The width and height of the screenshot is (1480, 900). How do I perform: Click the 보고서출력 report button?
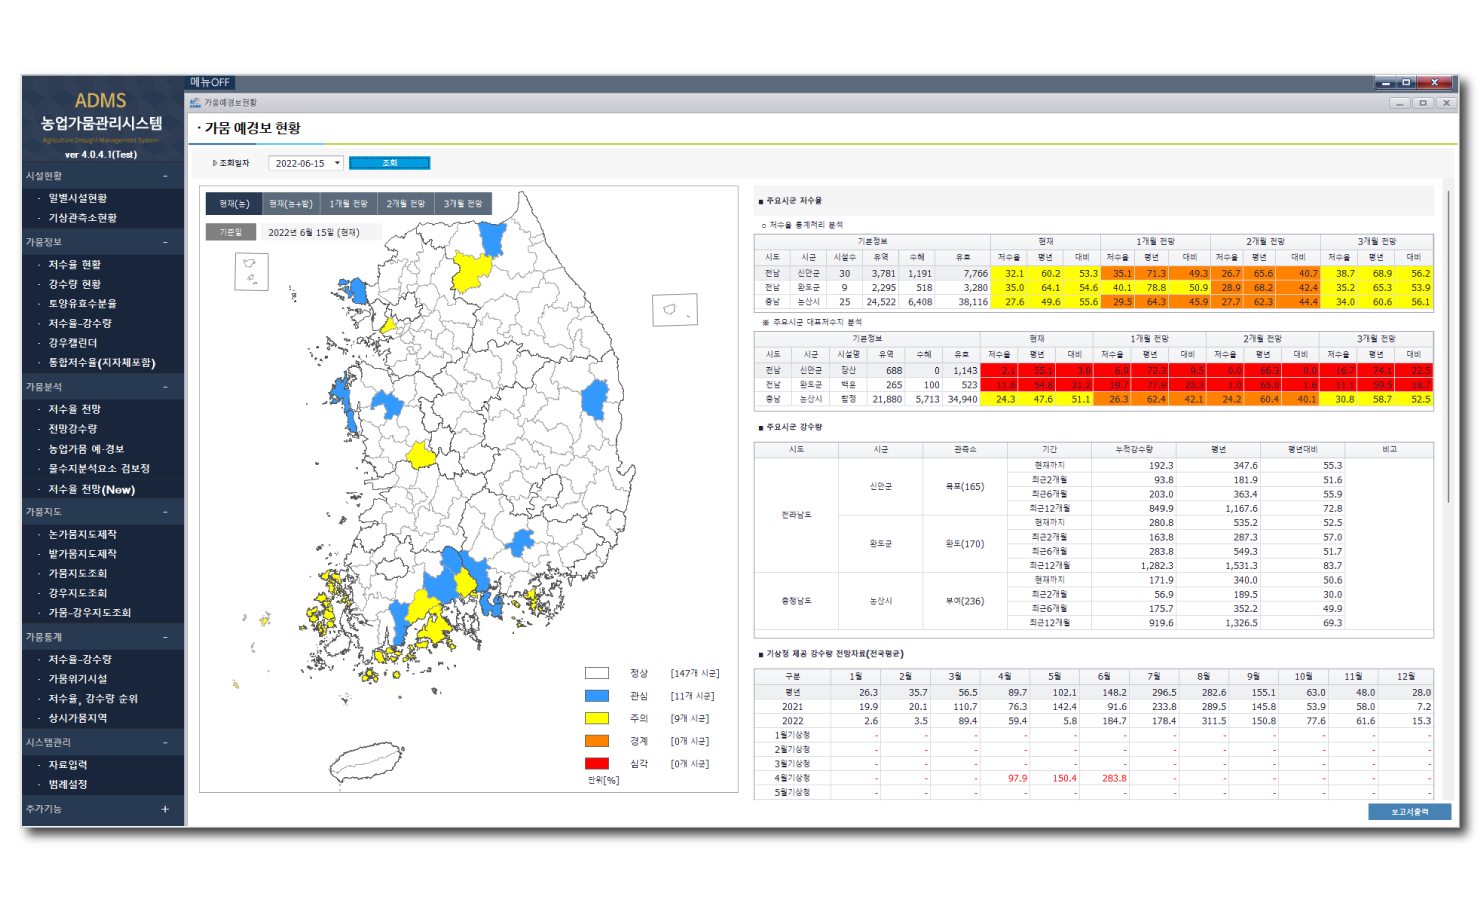(1409, 812)
